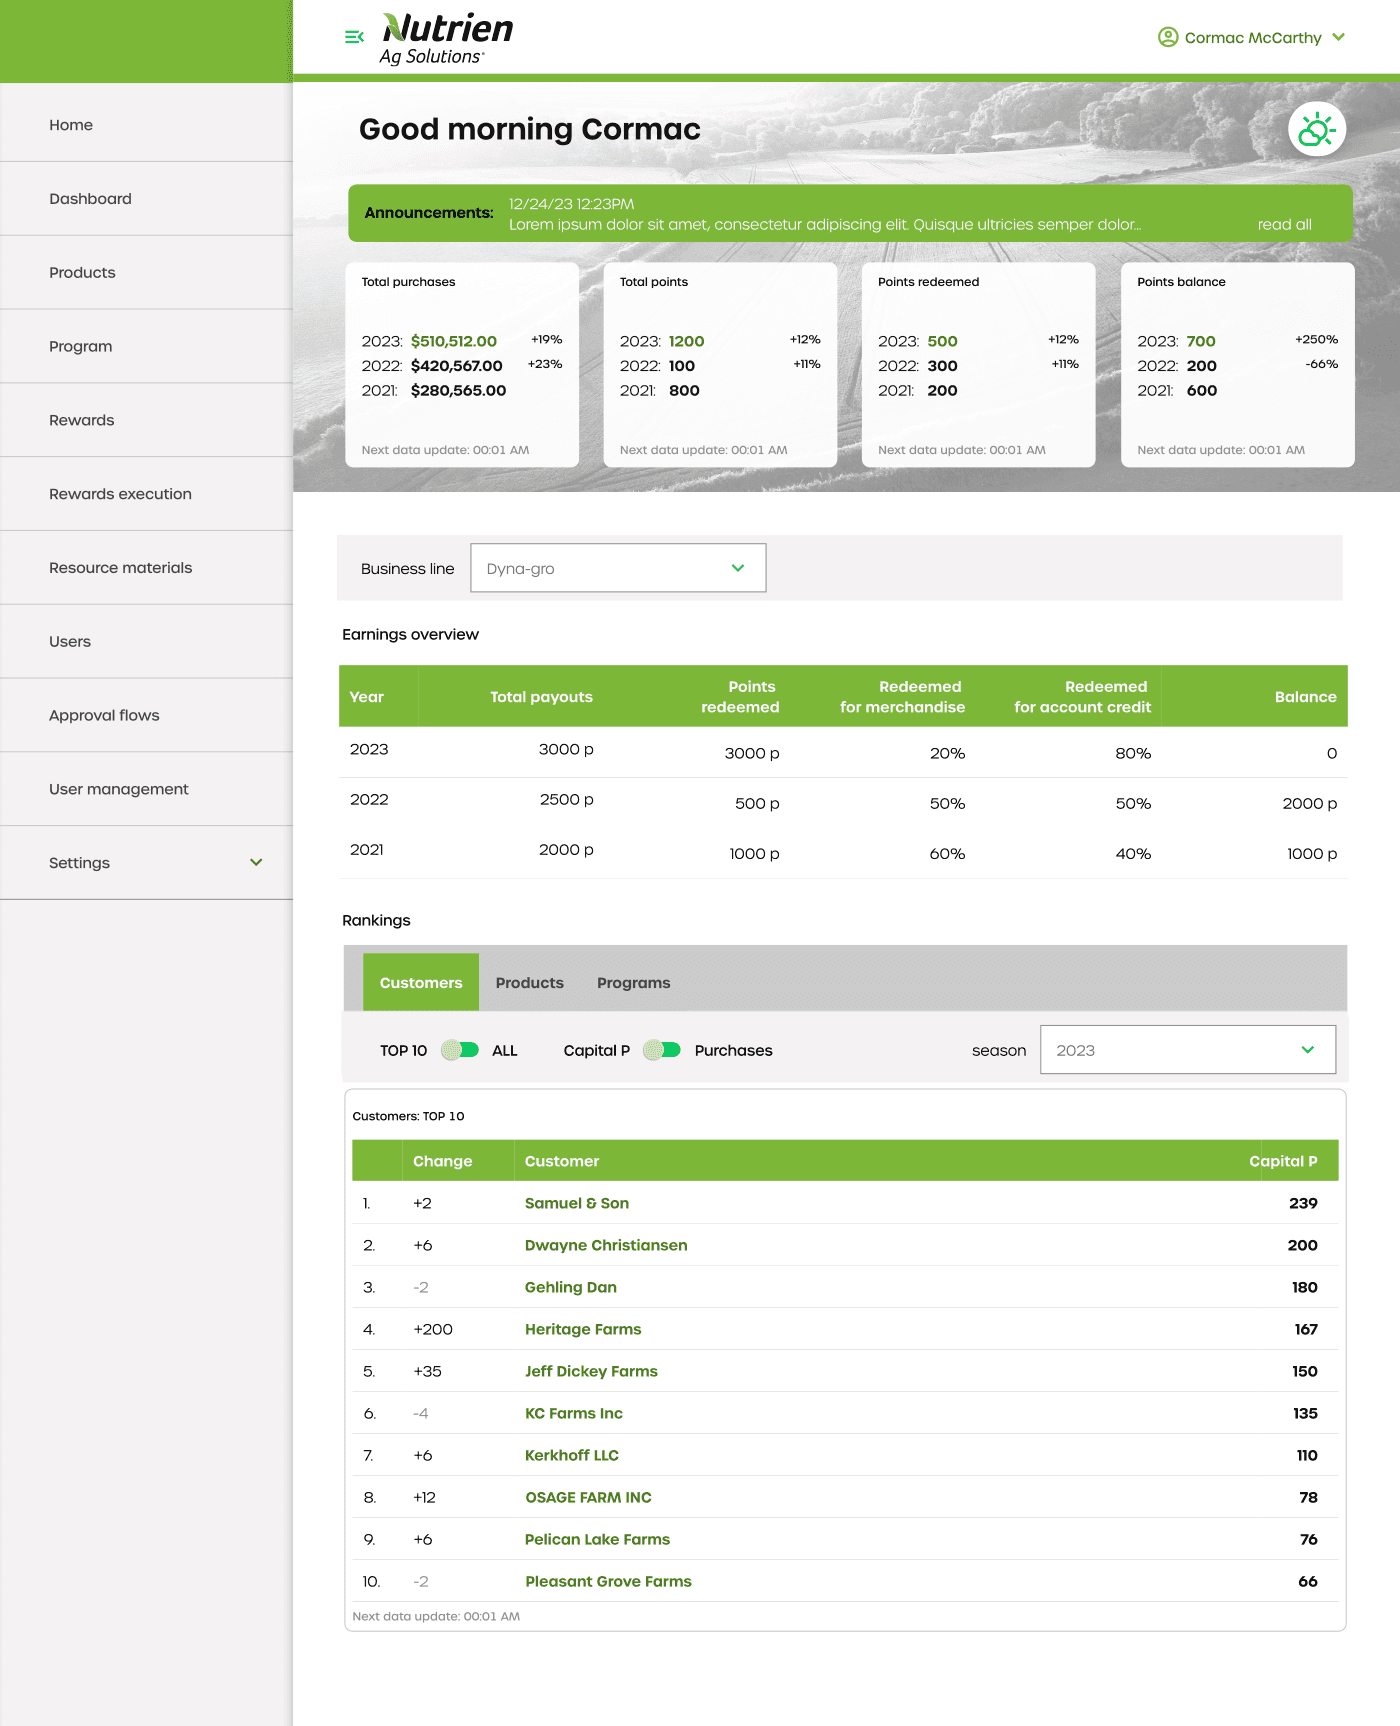The image size is (1400, 1726).
Task: Click the Capital P column header
Action: tap(1283, 1161)
